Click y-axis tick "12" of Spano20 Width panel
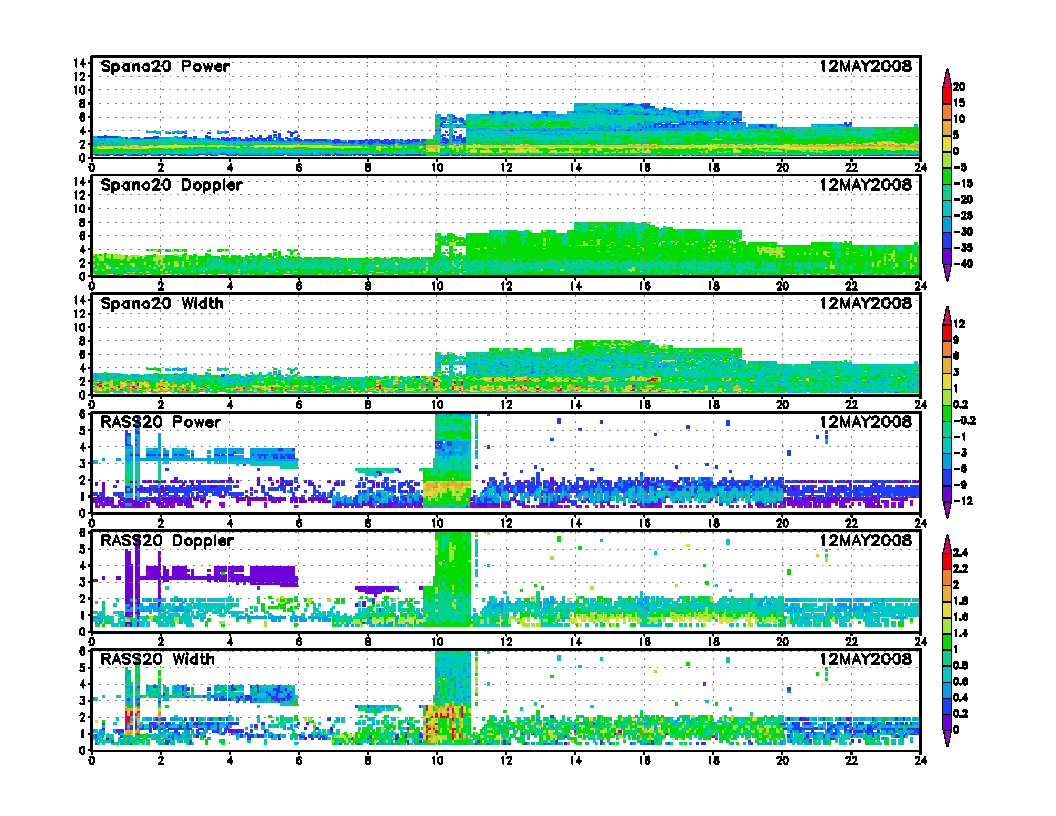The width and height of the screenshot is (1056, 816). point(79,314)
